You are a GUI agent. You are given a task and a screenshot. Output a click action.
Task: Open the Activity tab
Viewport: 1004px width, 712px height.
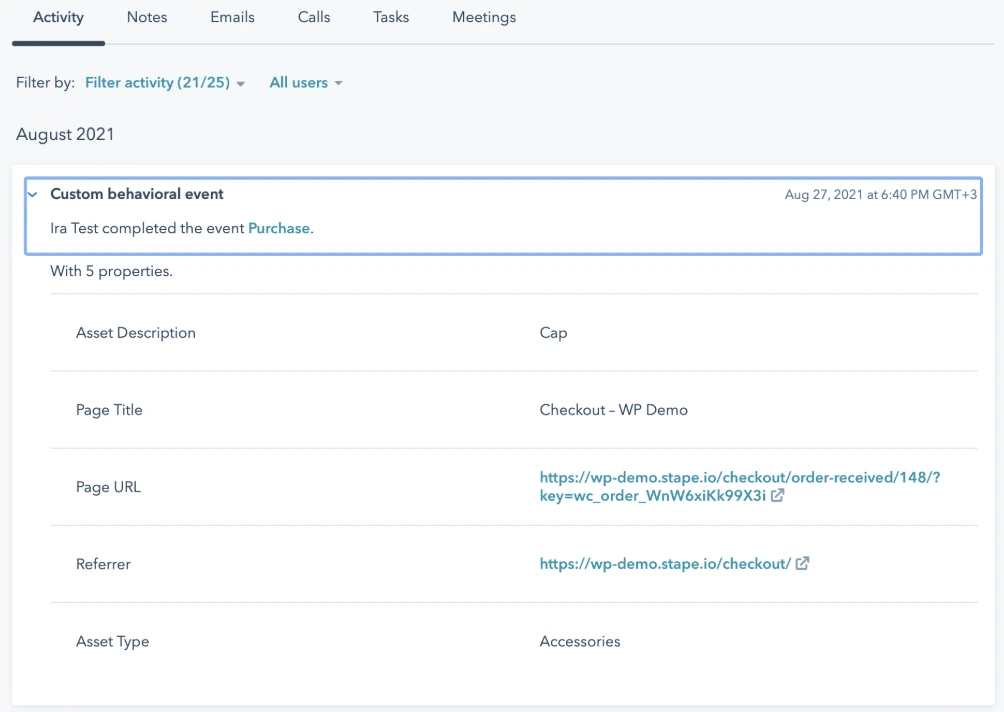click(x=58, y=17)
